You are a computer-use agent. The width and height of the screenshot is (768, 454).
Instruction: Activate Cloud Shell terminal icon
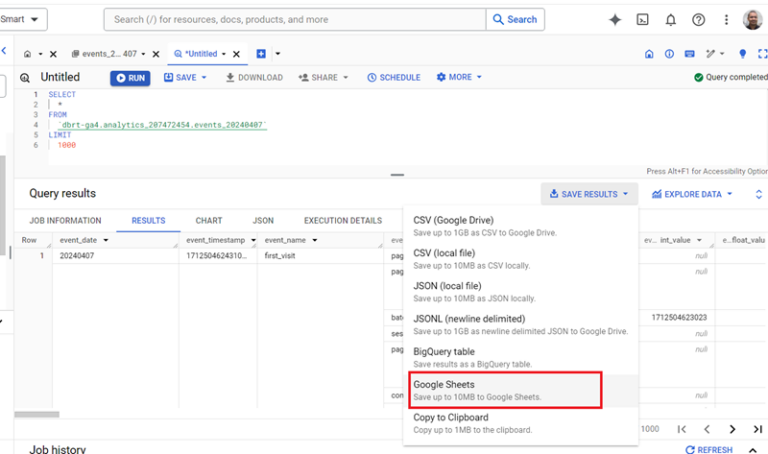(642, 20)
